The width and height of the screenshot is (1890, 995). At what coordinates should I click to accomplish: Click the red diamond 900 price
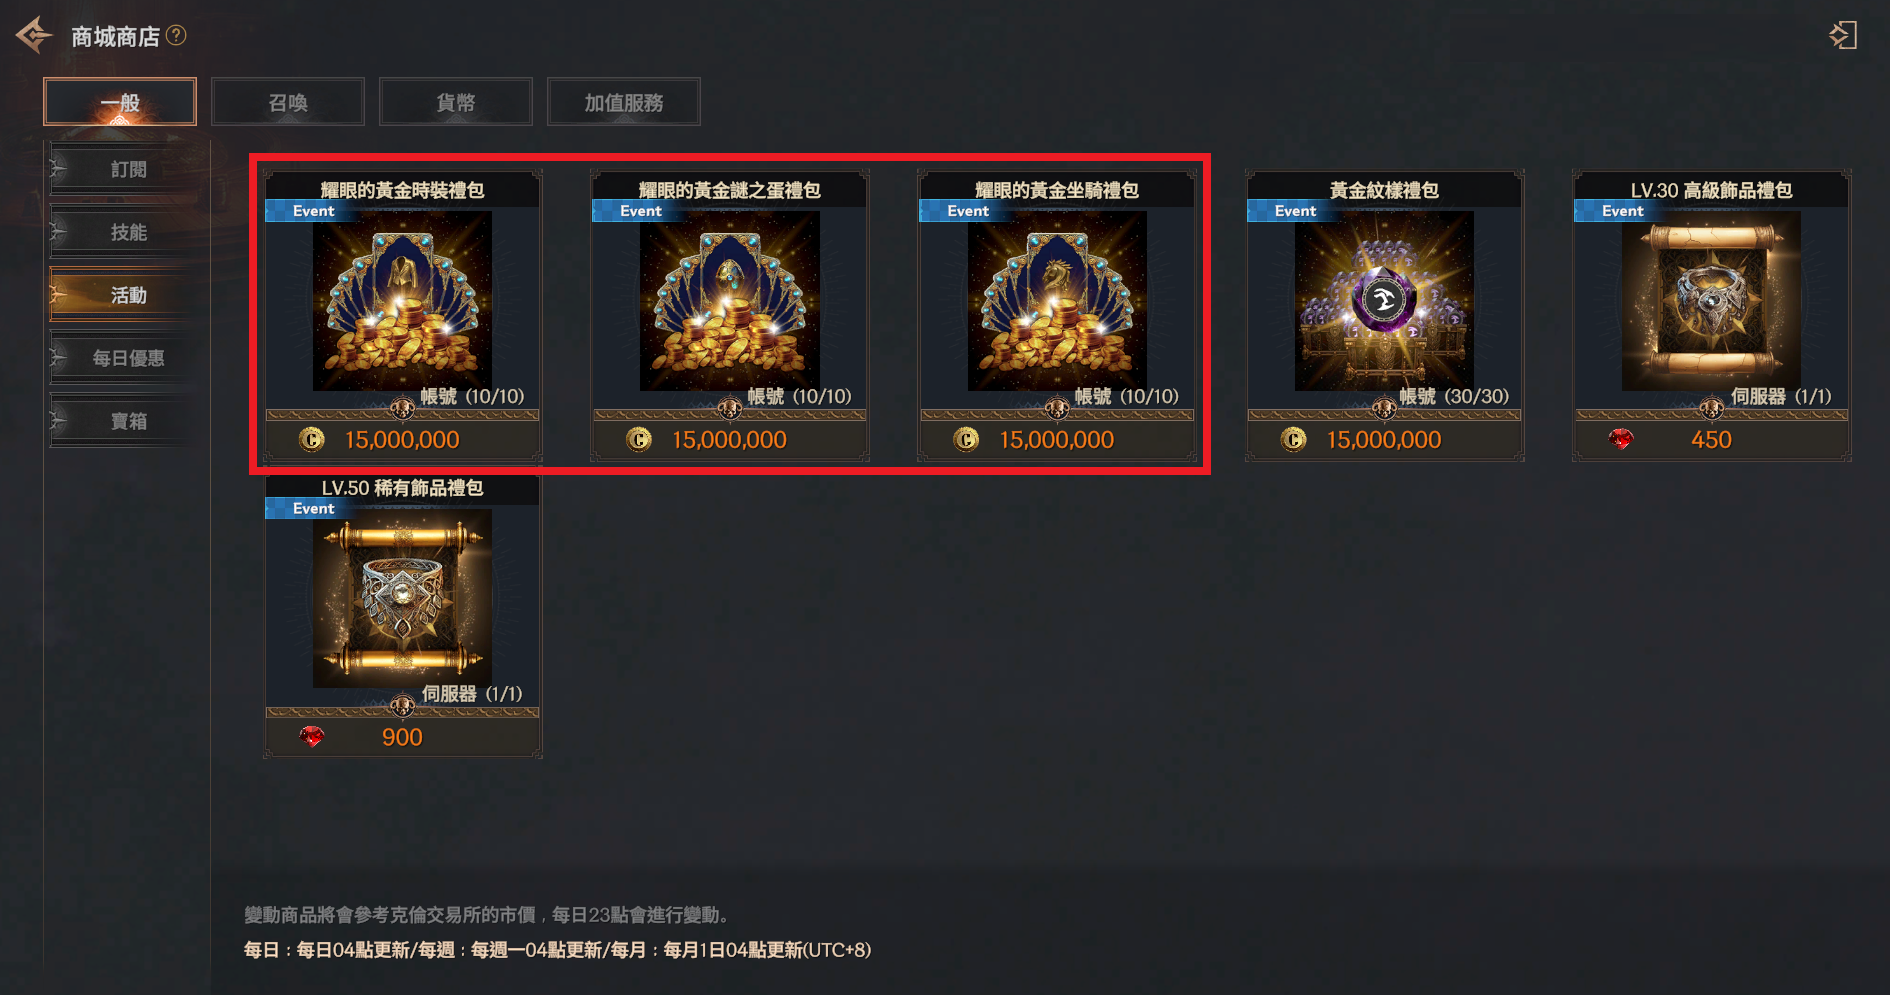pos(402,737)
